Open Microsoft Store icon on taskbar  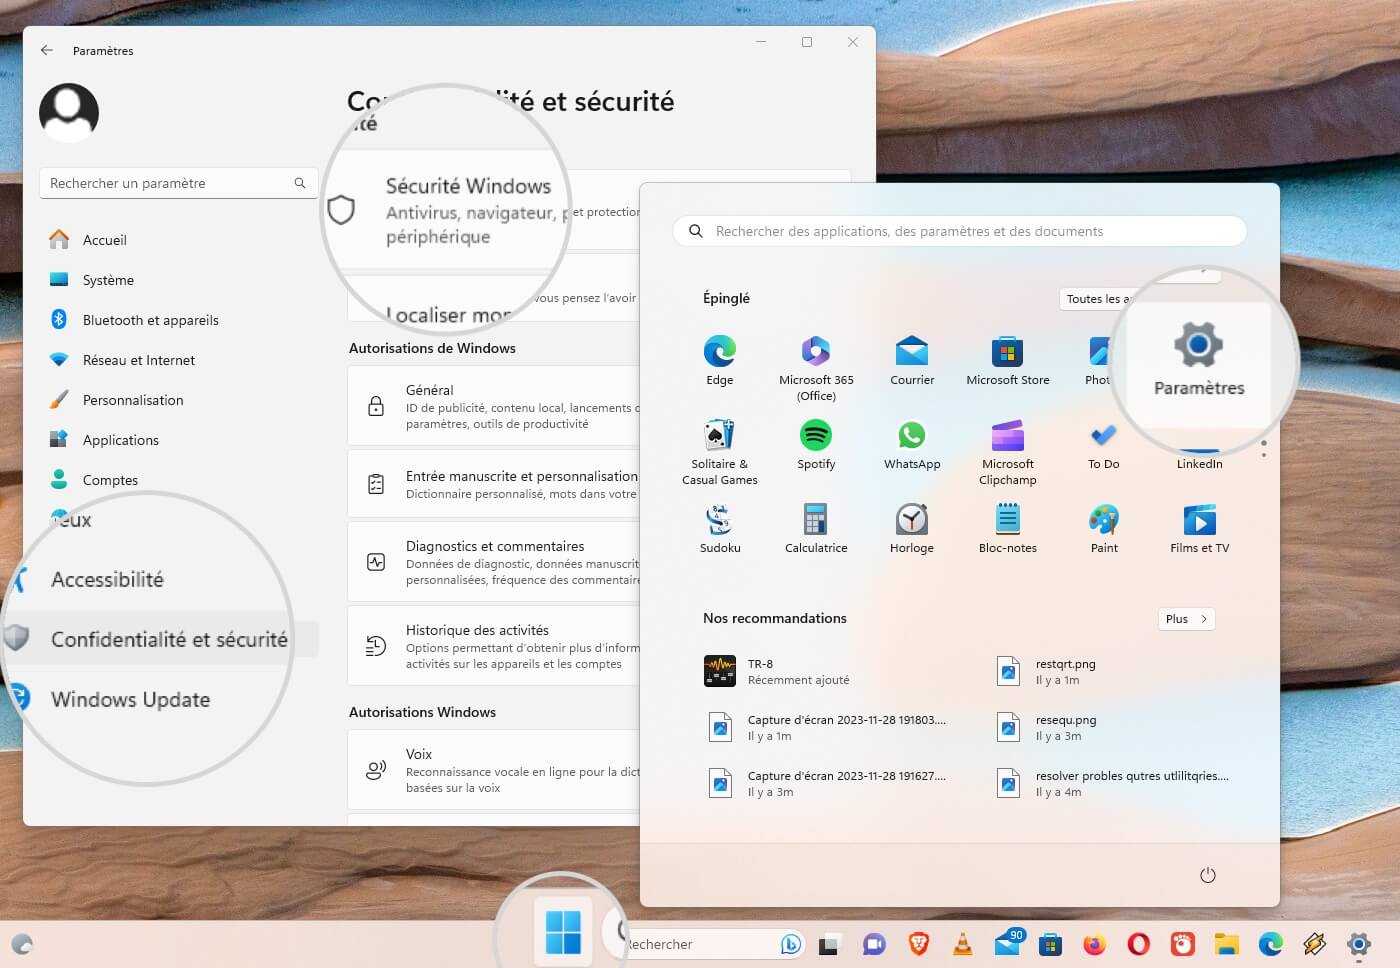pyautogui.click(x=1050, y=943)
